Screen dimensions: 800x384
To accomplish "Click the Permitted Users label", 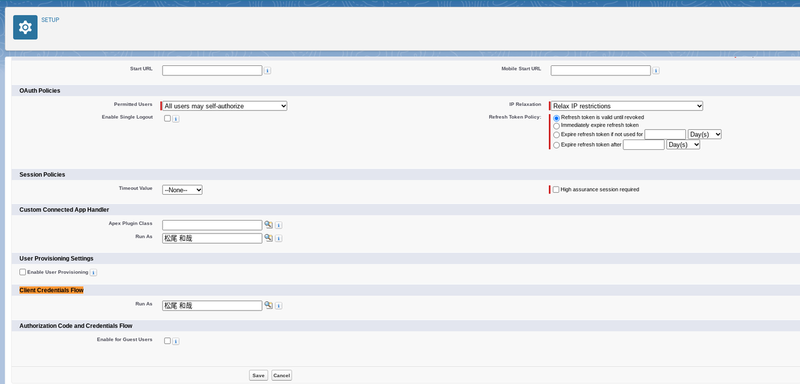I will pos(133,104).
